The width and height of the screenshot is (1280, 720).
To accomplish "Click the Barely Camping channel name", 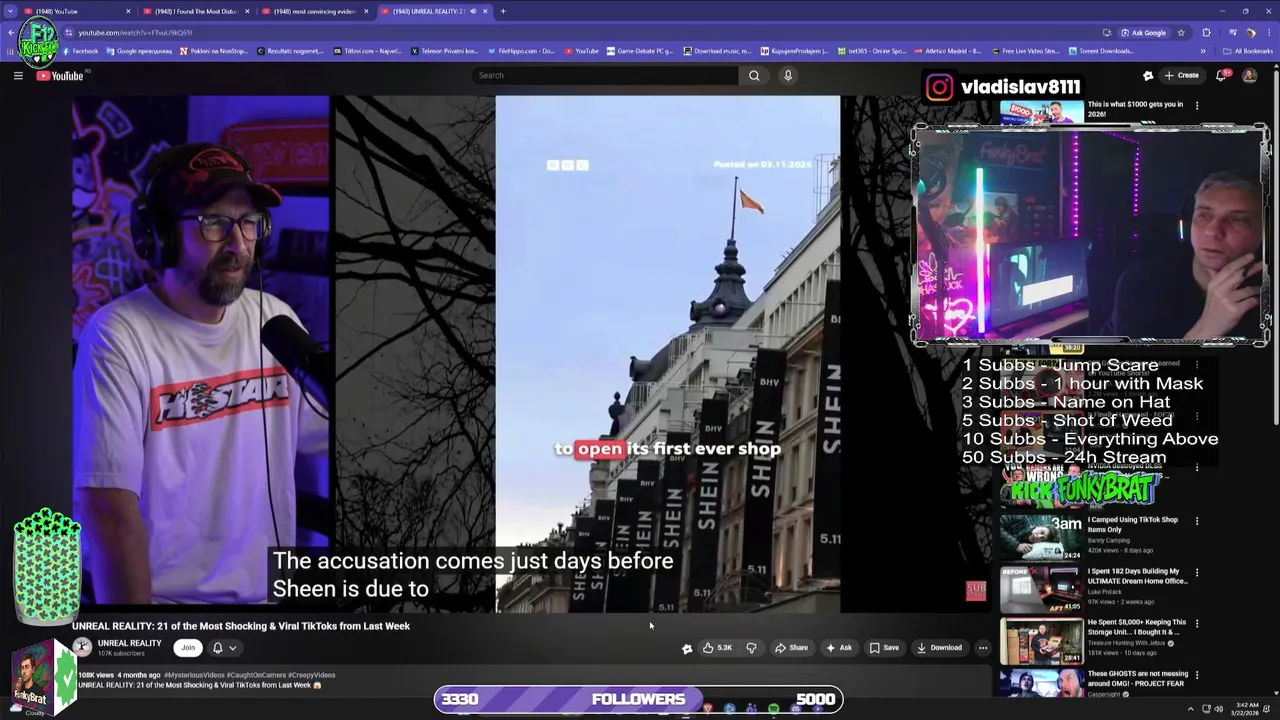I will point(1110,540).
